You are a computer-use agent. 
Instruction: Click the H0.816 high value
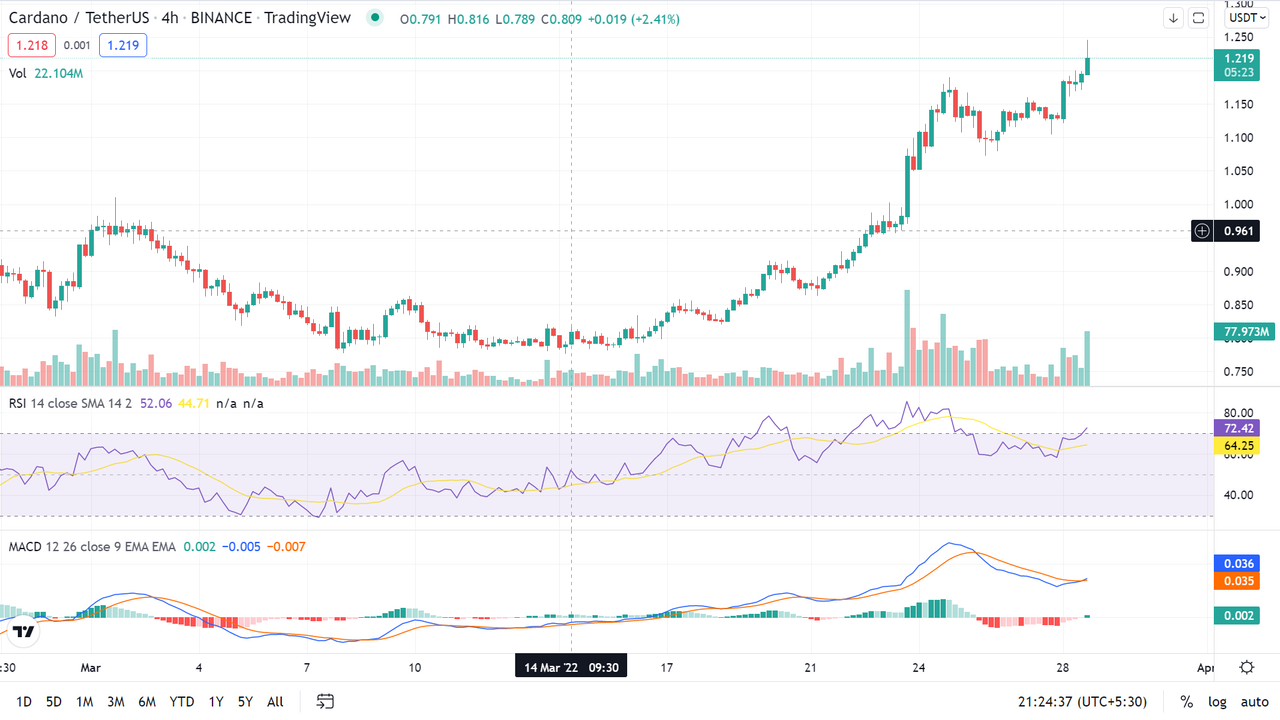[x=468, y=19]
